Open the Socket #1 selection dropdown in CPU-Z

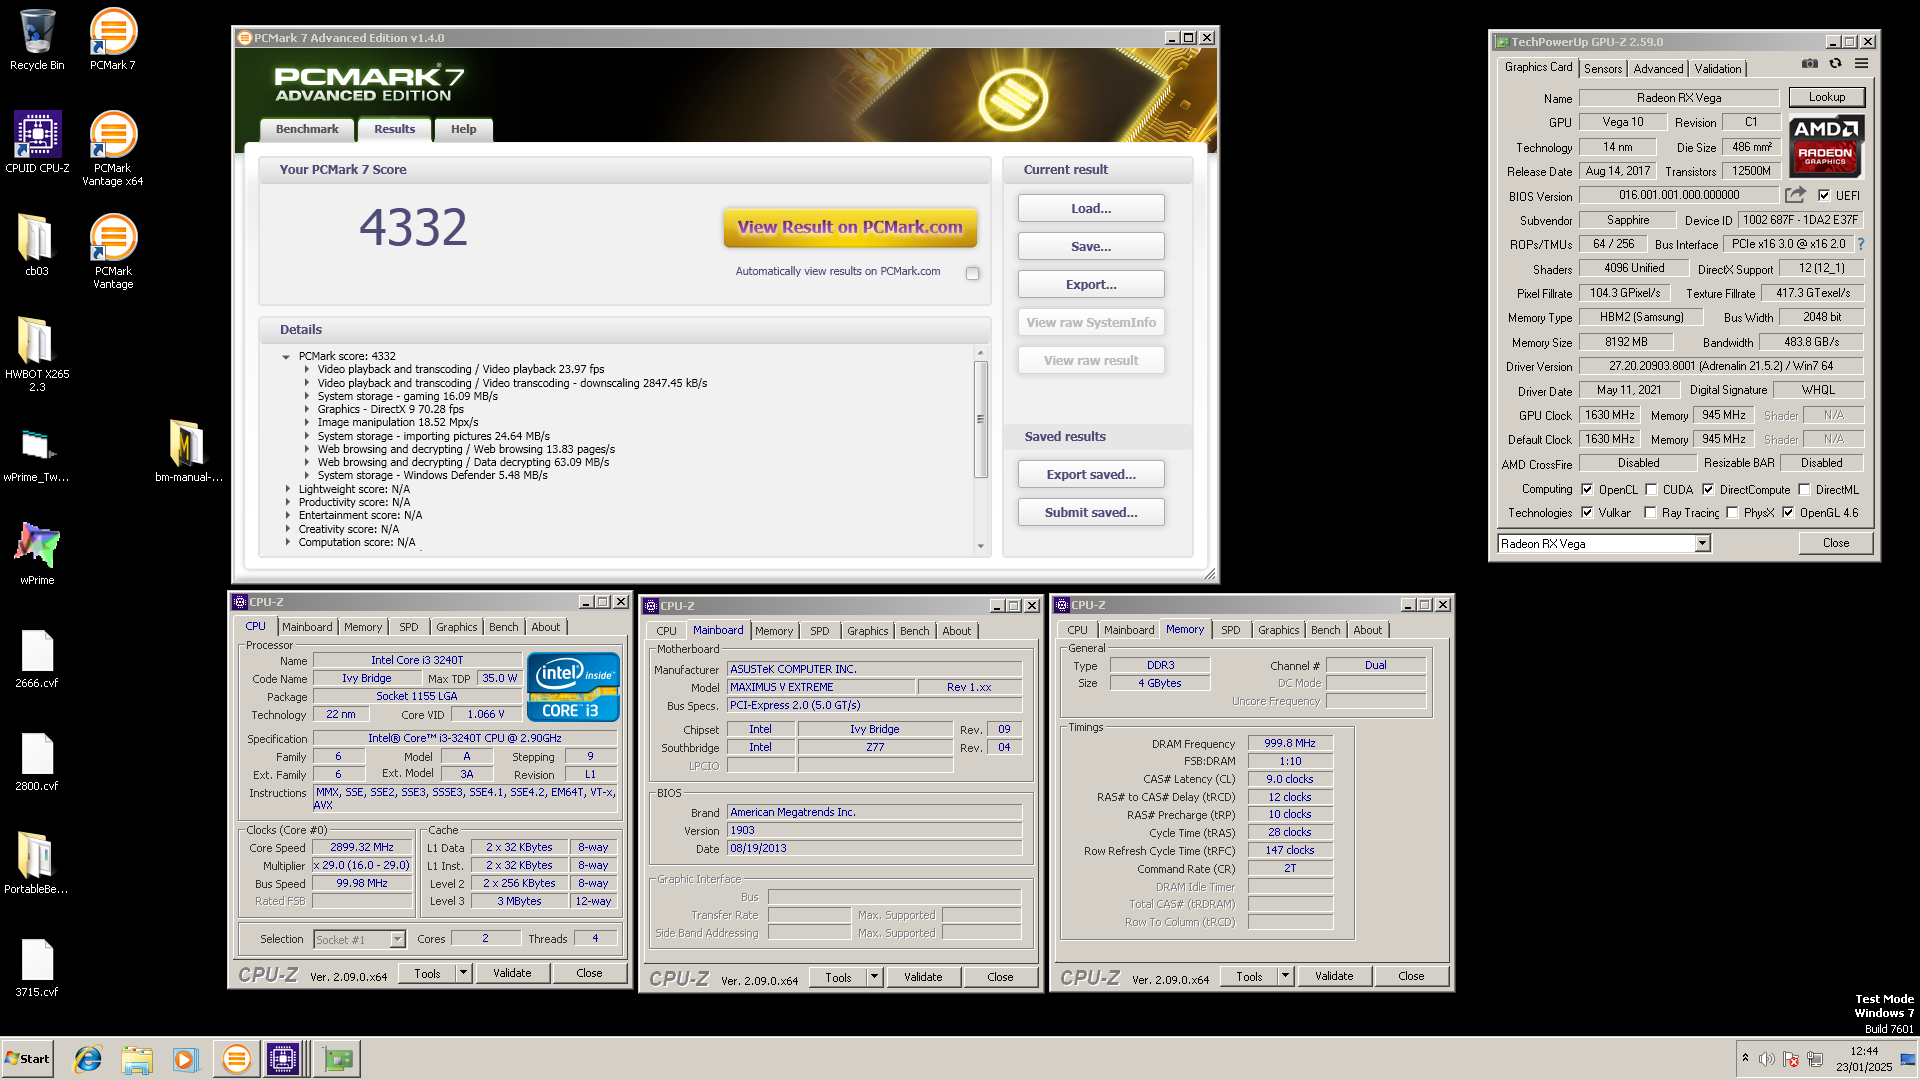click(397, 940)
